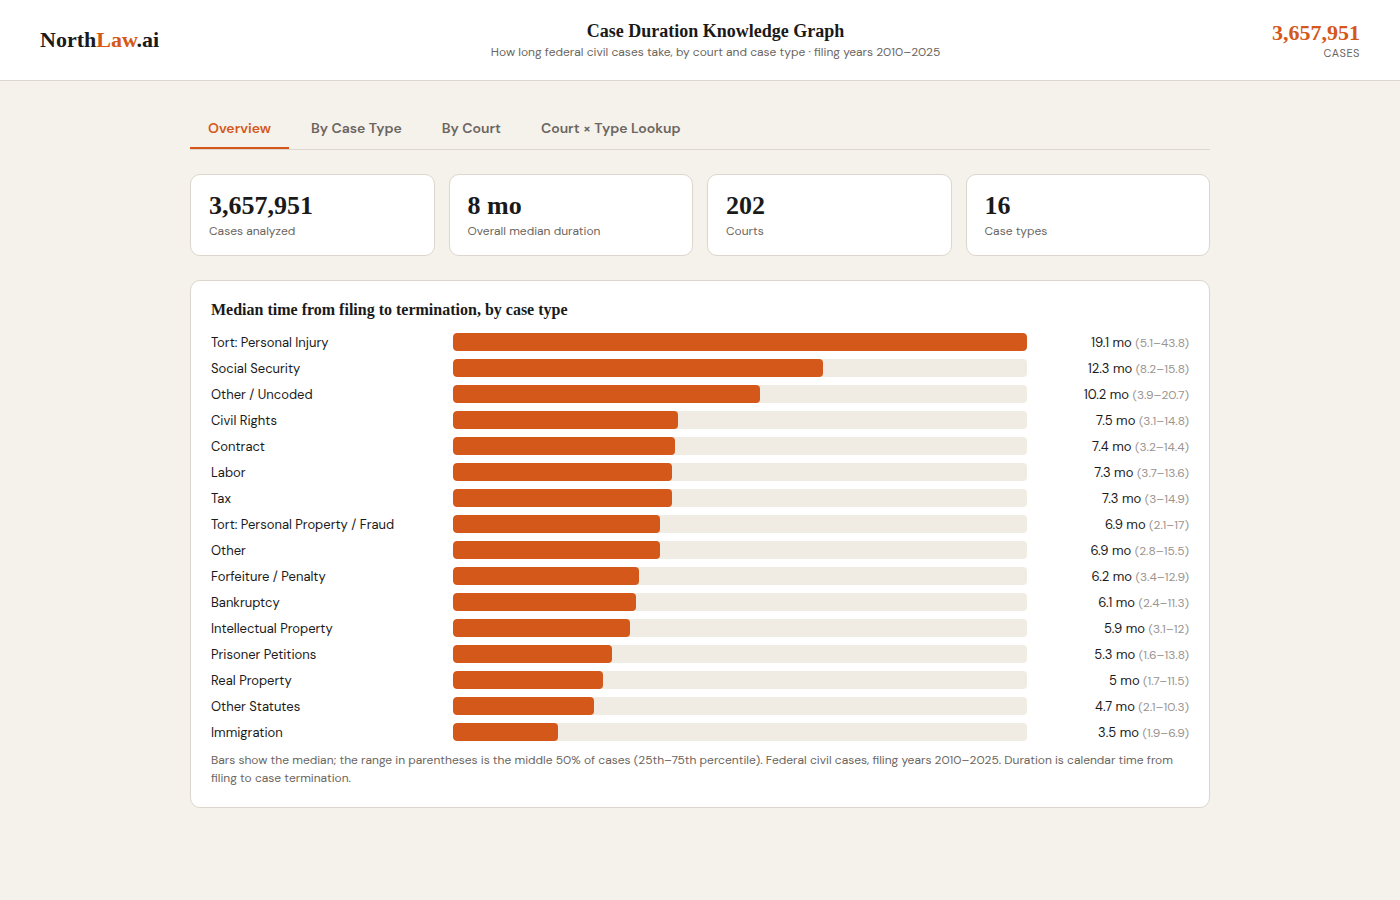Screen dimensions: 1400x900
Task: Click the Social Security duration bar
Action: click(638, 368)
